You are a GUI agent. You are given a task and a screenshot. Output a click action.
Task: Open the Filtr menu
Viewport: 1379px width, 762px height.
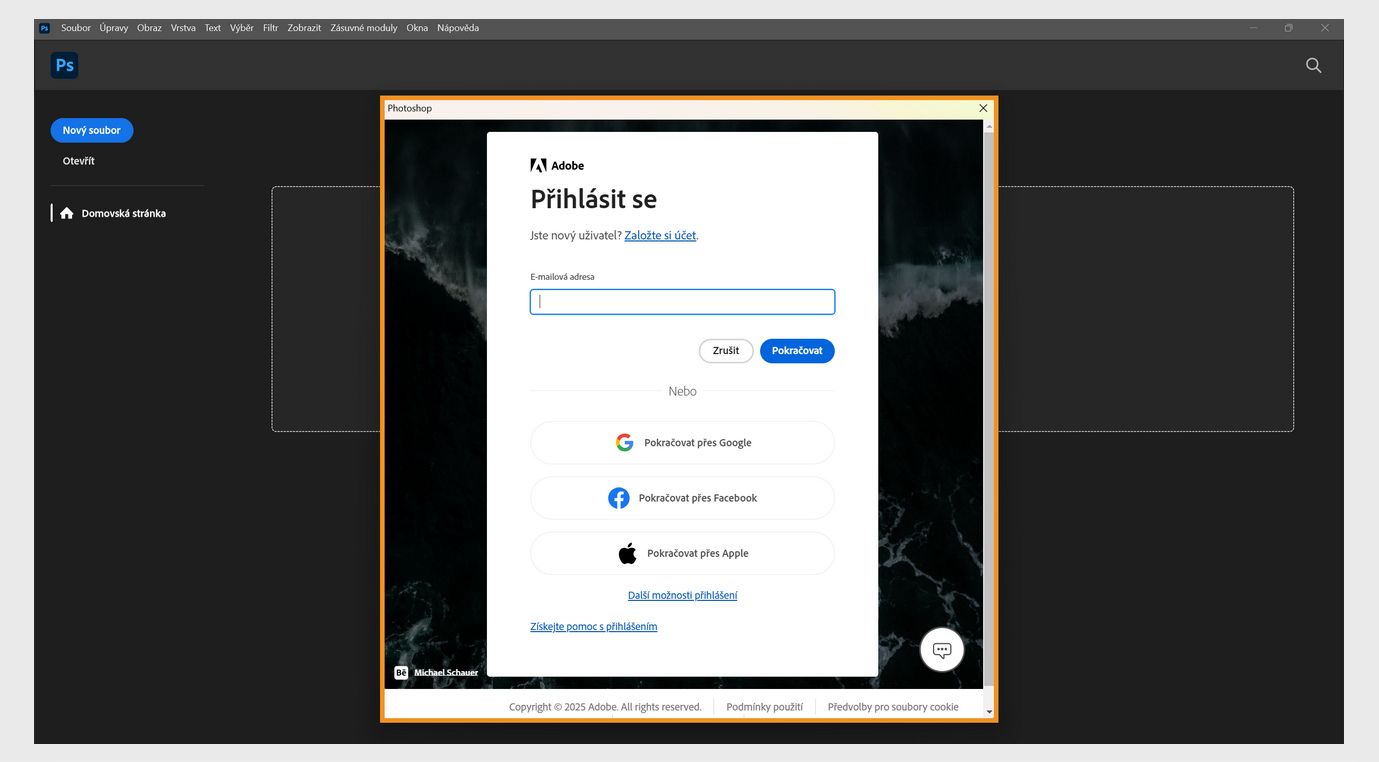(x=269, y=27)
